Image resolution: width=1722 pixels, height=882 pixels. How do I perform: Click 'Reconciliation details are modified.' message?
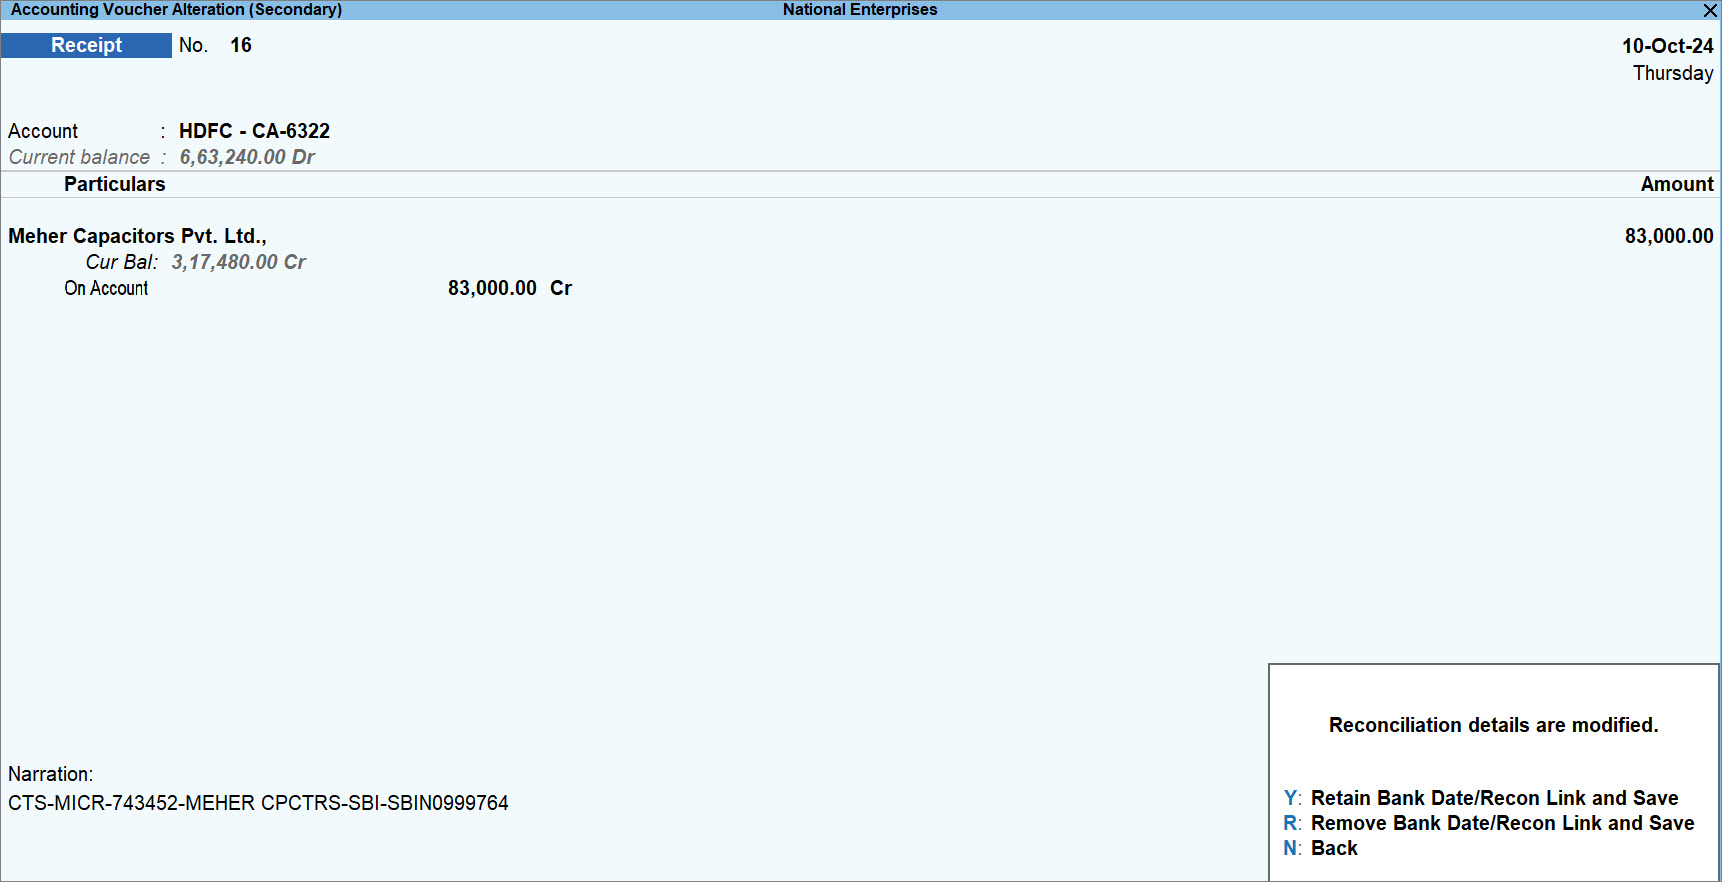point(1493,725)
